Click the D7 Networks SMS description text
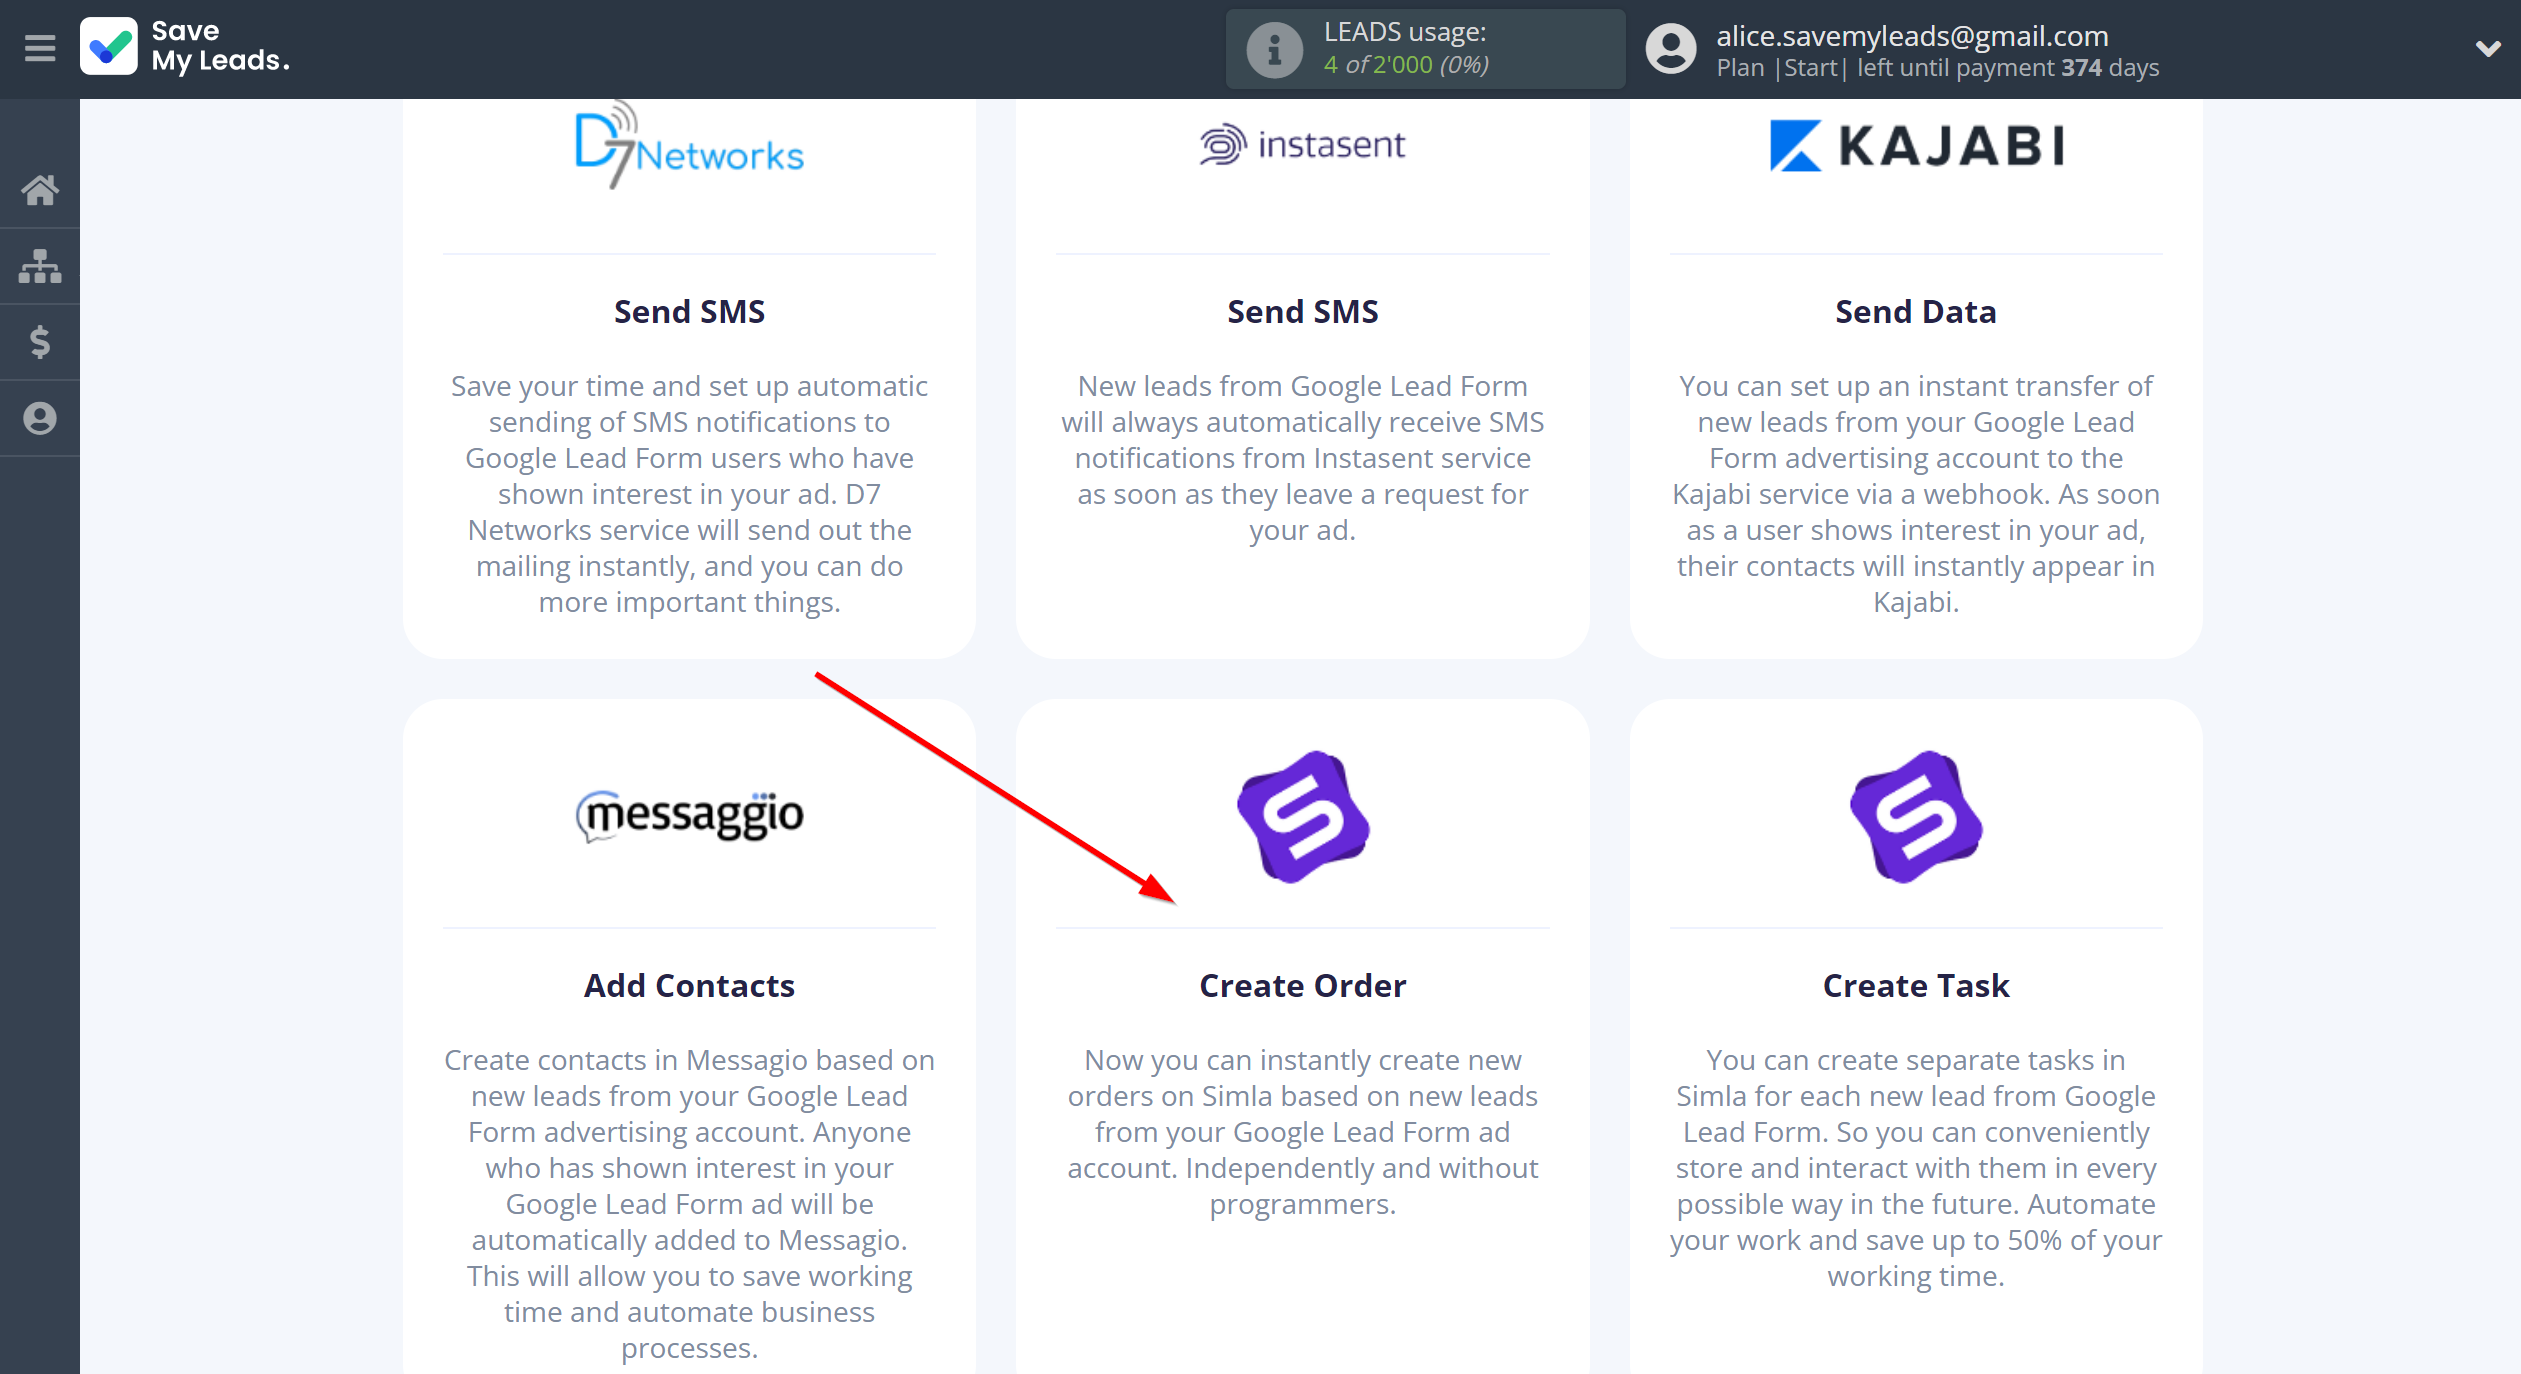The image size is (2521, 1374). click(x=689, y=494)
